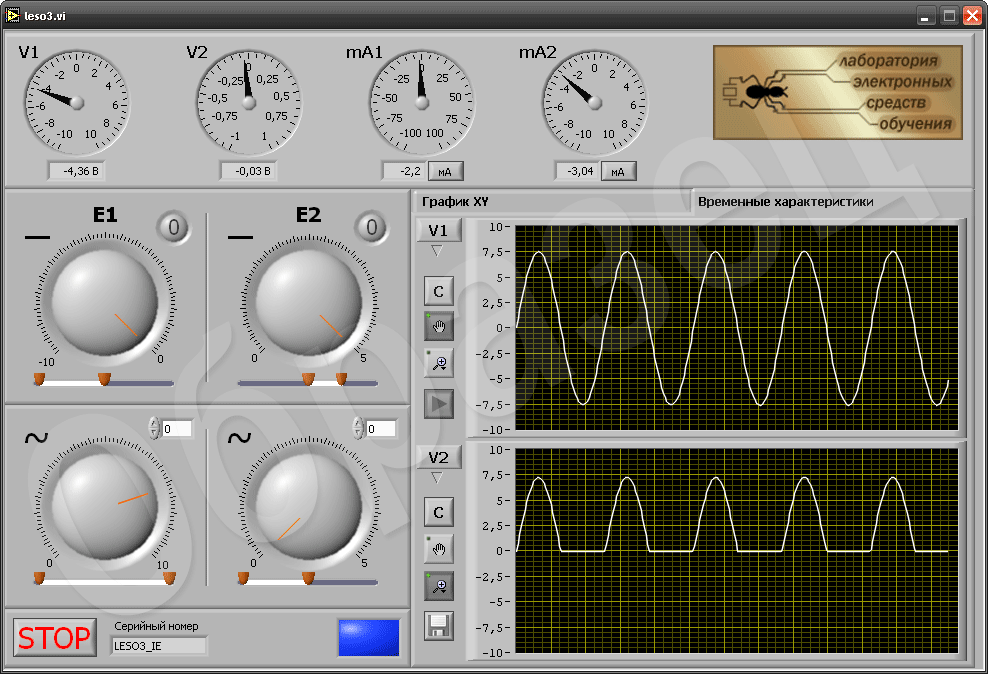Reset E1 with its round 0 button
The height and width of the screenshot is (674, 988).
tap(173, 227)
